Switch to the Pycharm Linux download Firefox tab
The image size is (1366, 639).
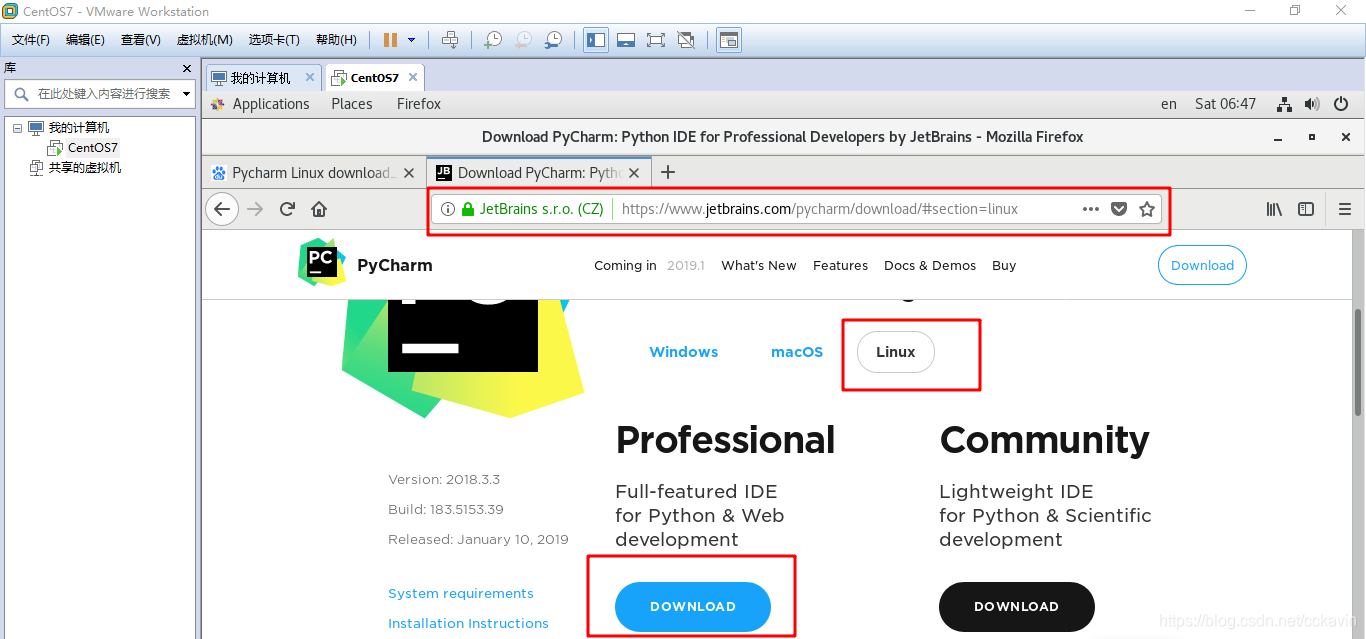click(x=313, y=173)
